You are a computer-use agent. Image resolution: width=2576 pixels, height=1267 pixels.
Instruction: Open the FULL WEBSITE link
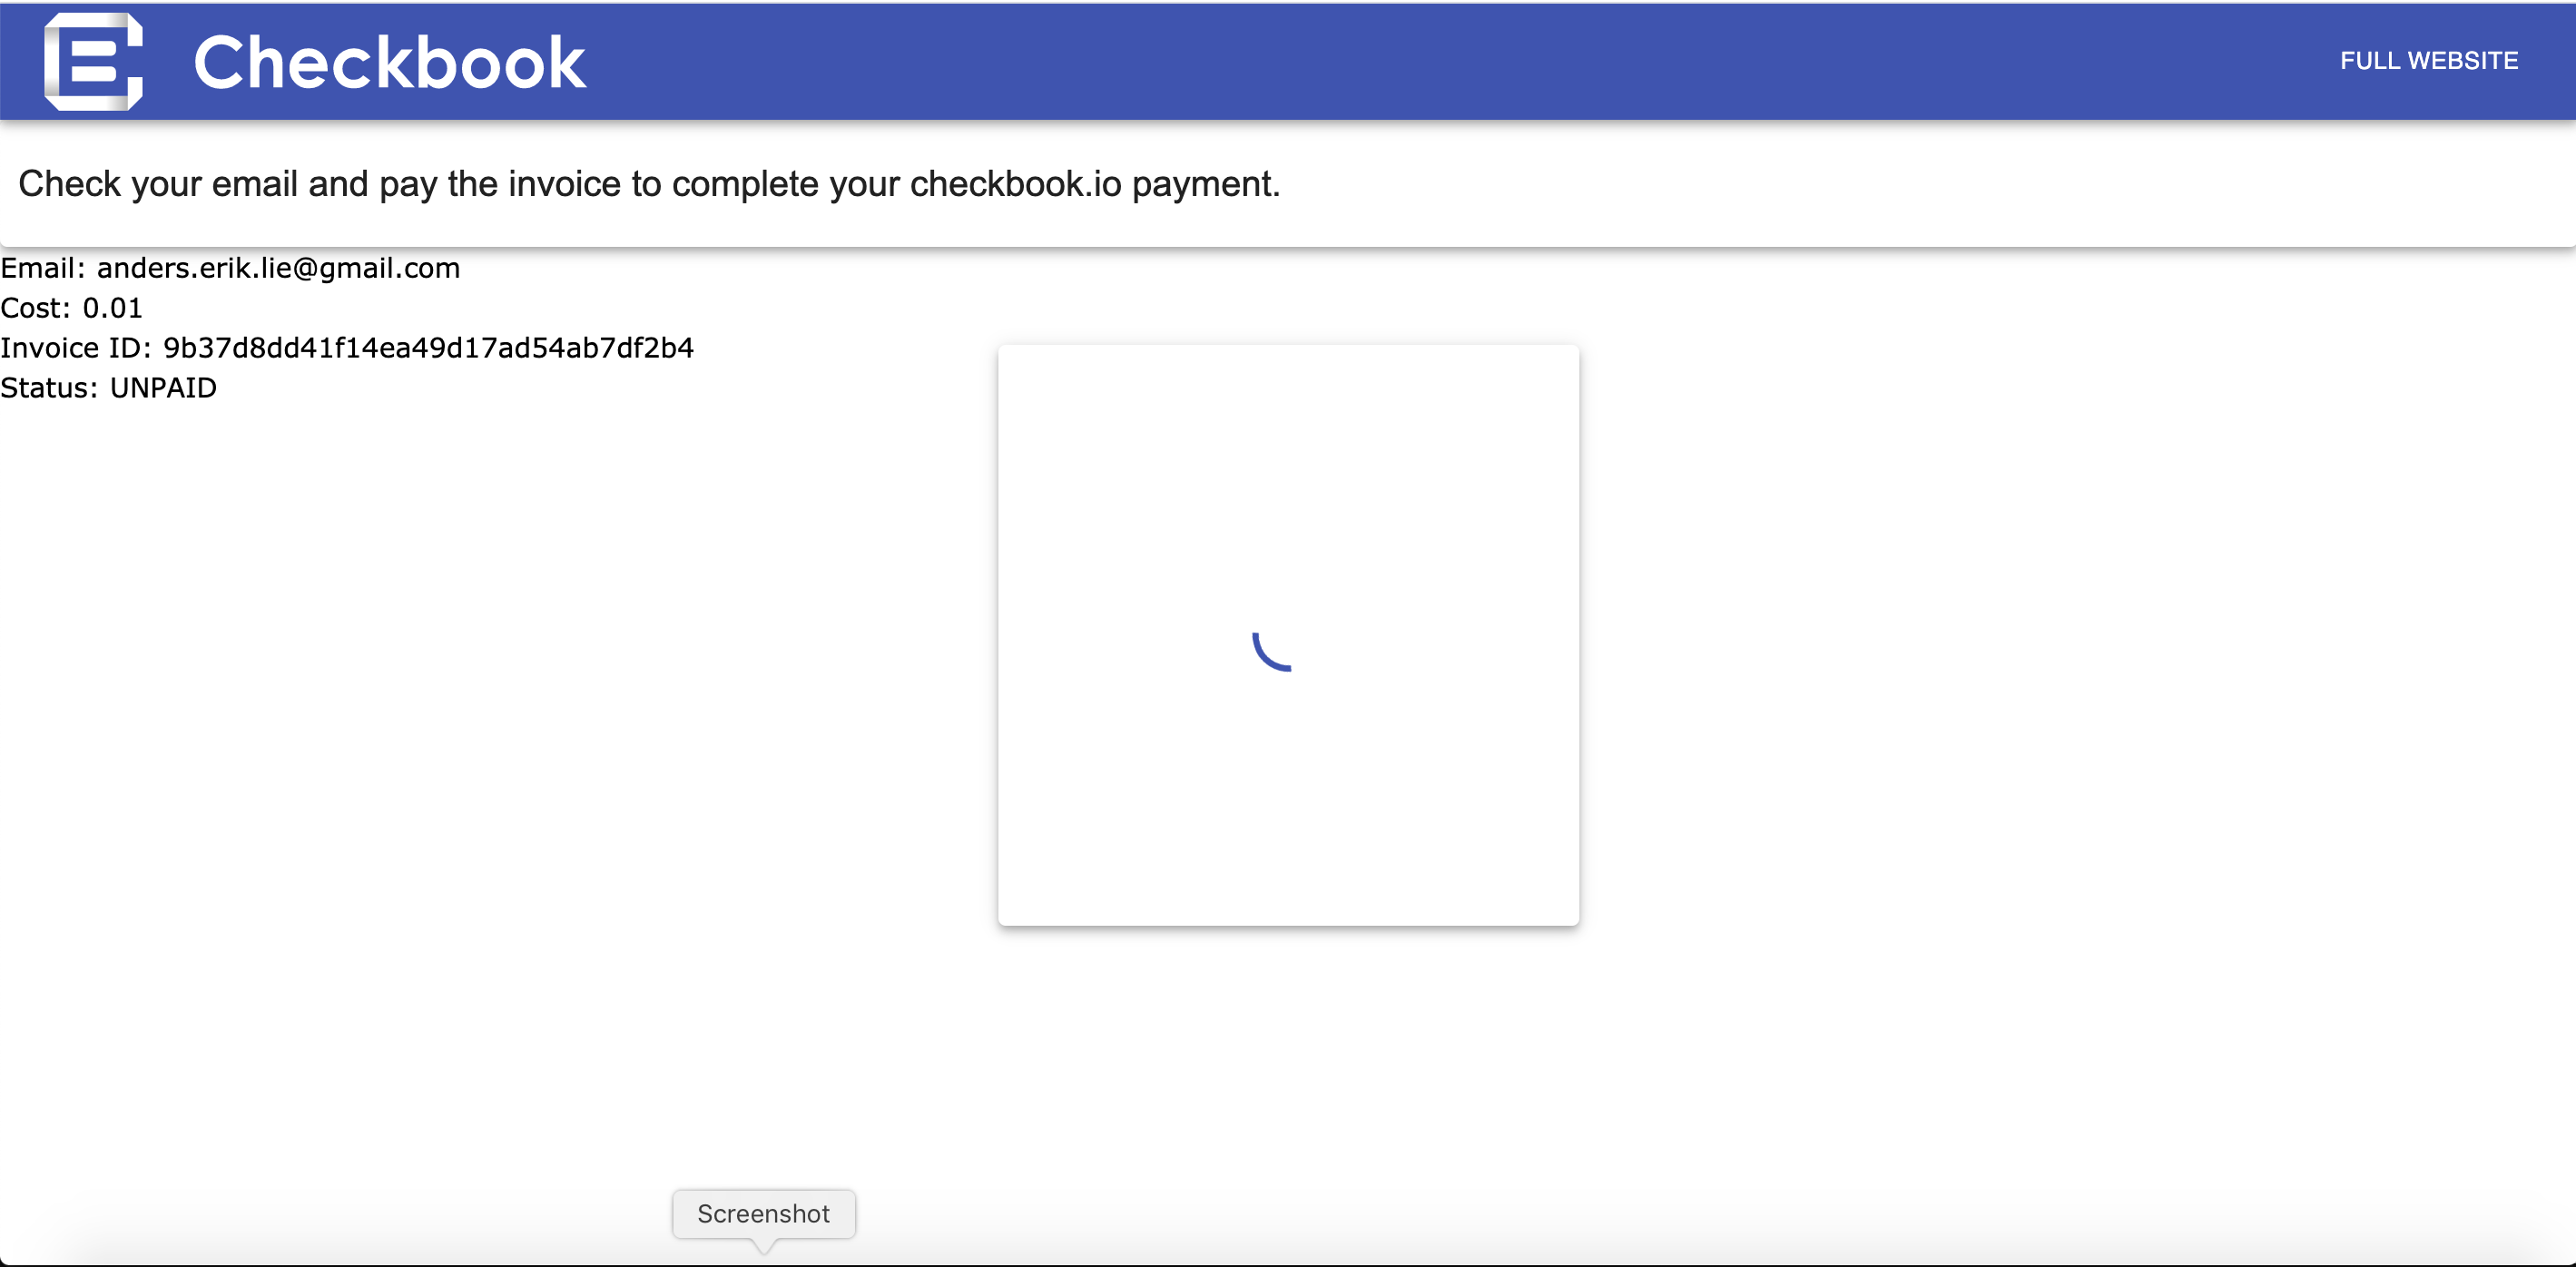coord(2428,61)
